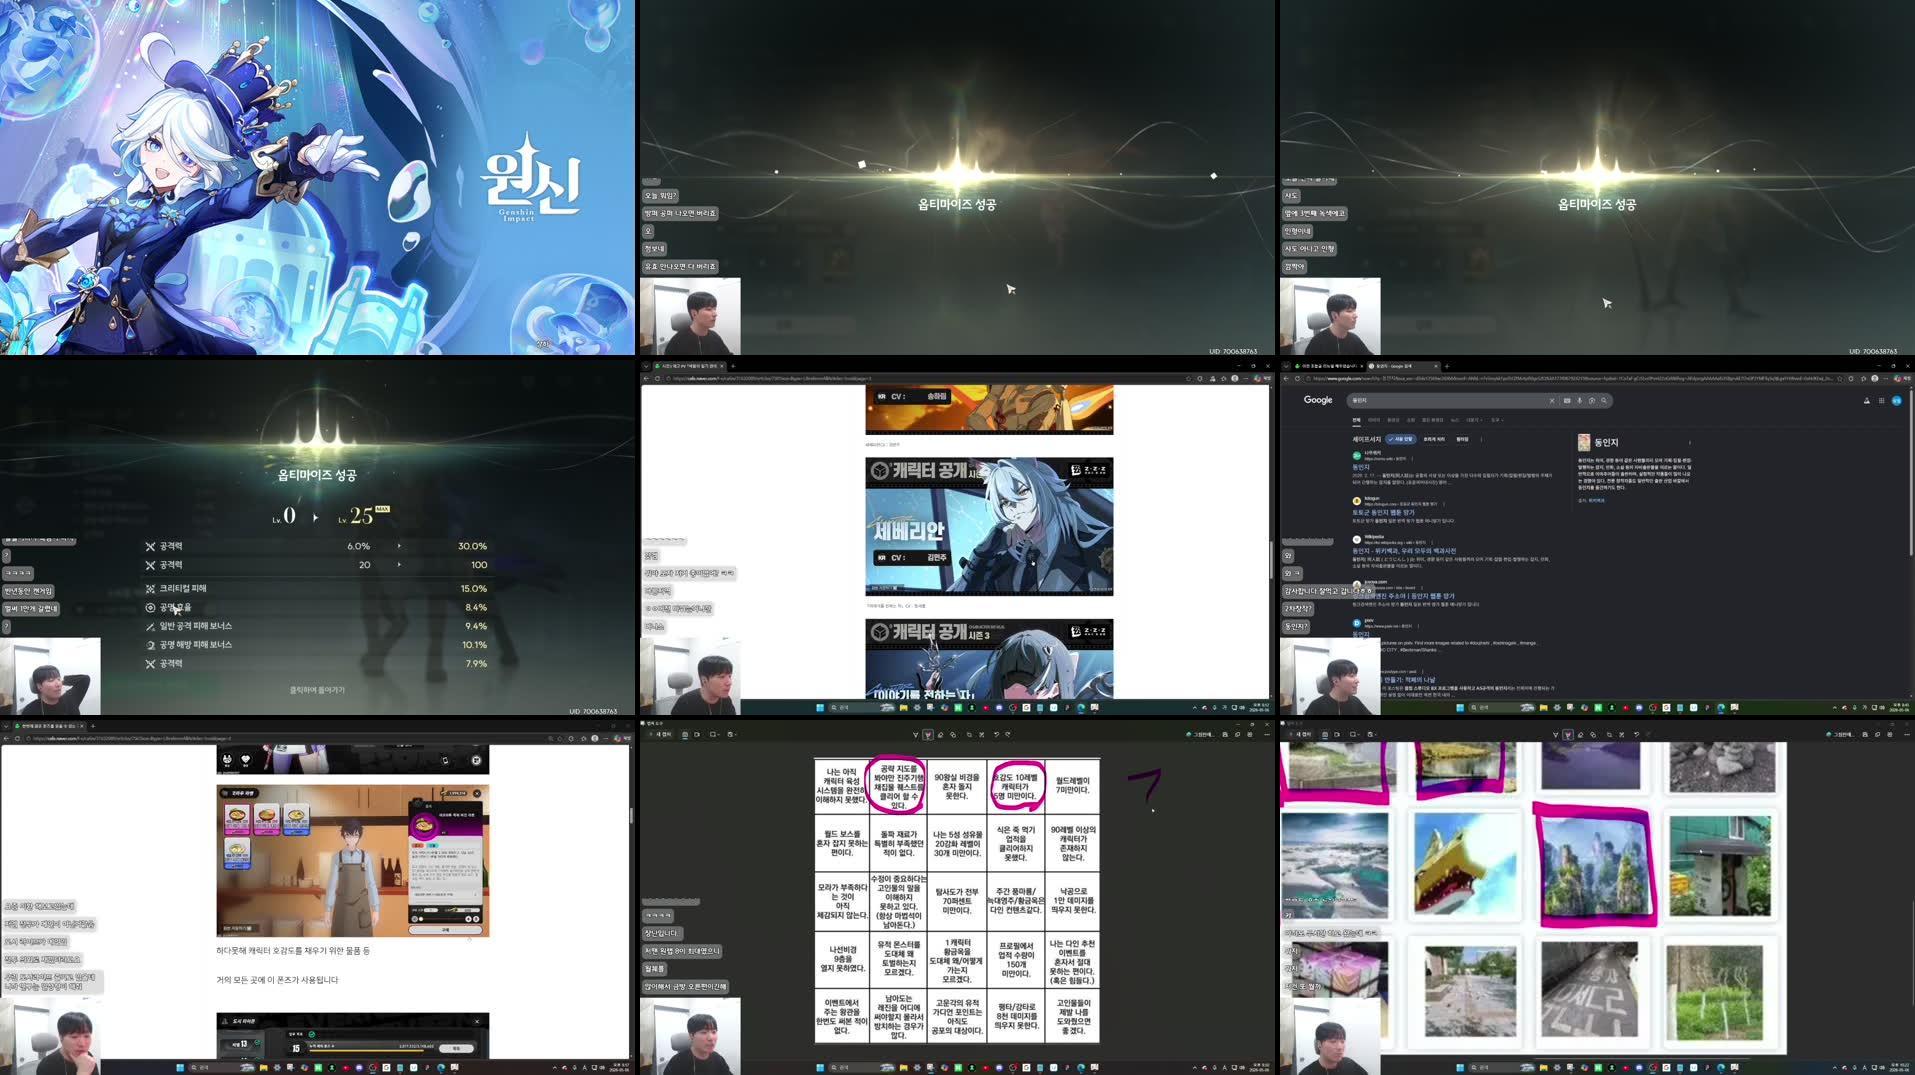
Task: Select the second SafeSearch chip in Google
Action: click(1434, 439)
